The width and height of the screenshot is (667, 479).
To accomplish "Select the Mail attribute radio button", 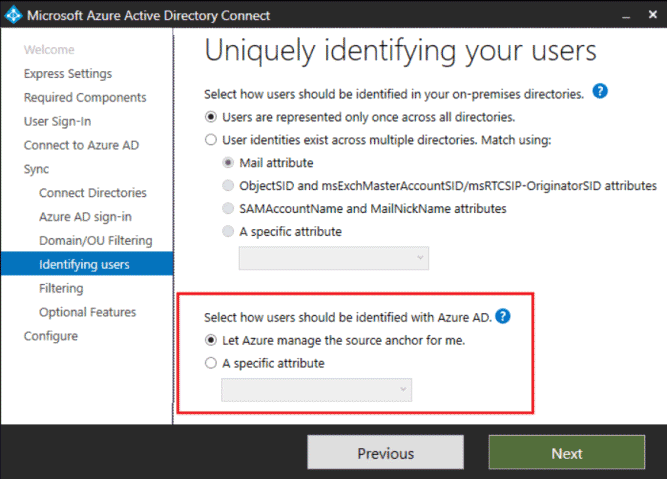I will click(230, 162).
